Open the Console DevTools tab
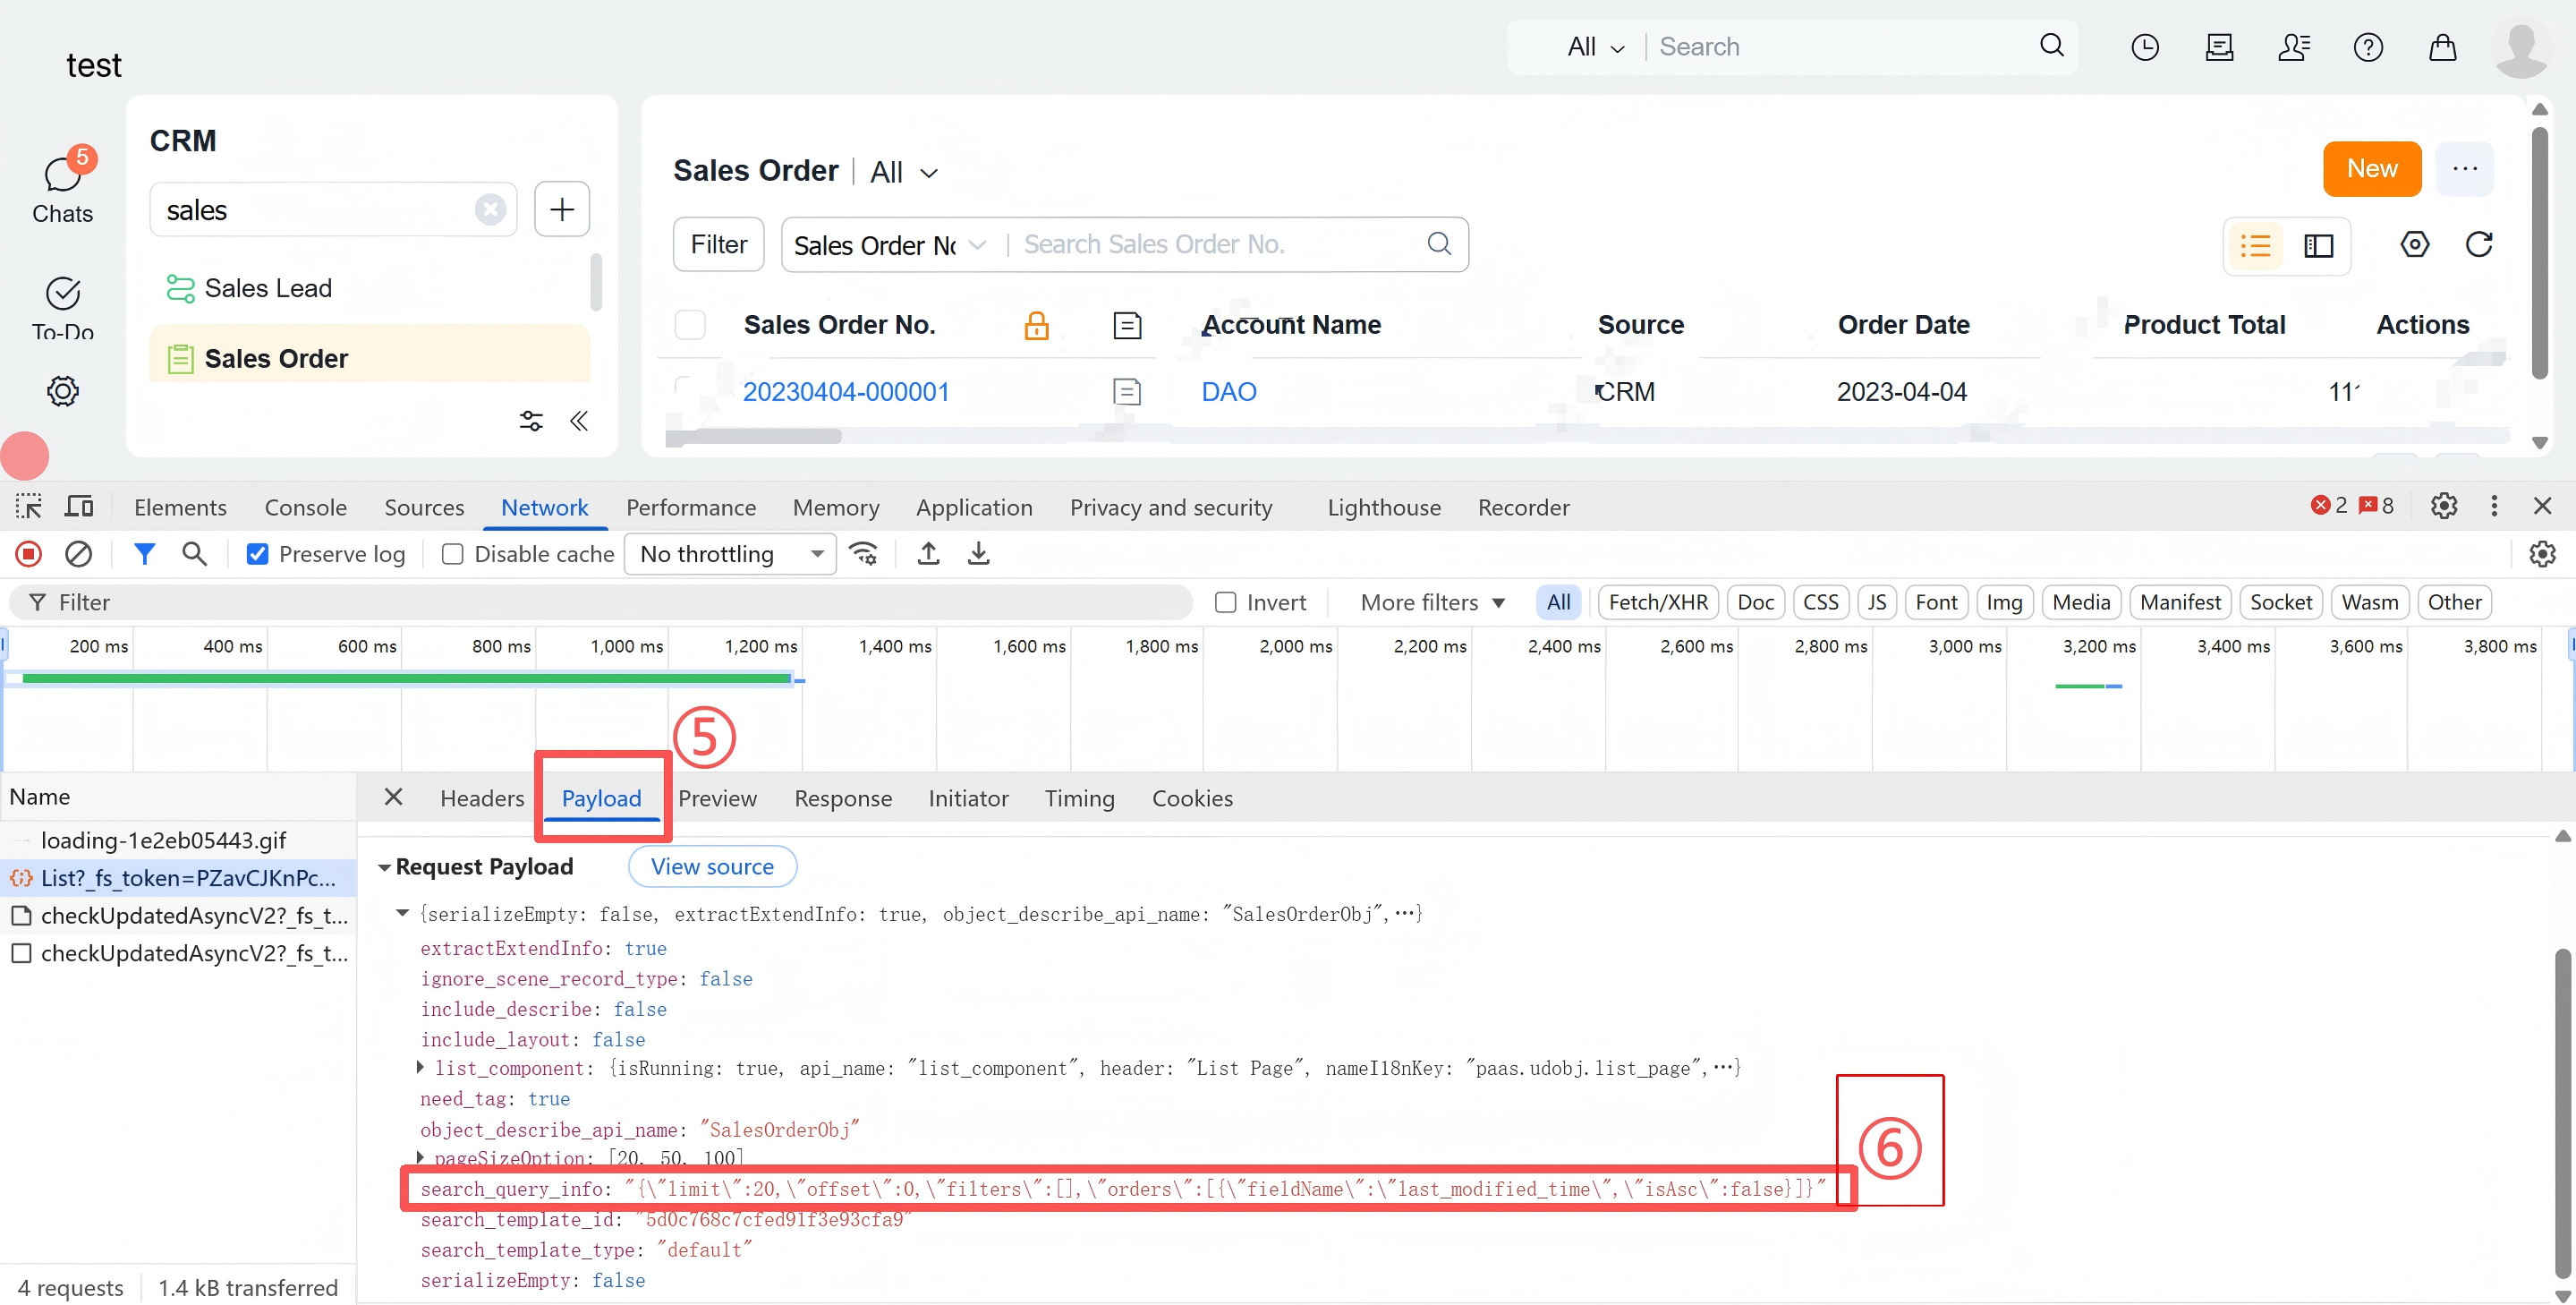The image size is (2576, 1305). [305, 507]
